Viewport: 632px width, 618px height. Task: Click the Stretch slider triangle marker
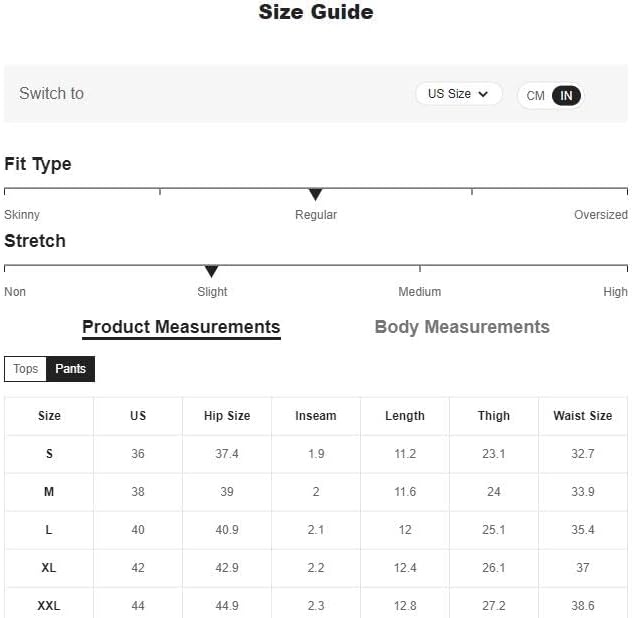(211, 271)
